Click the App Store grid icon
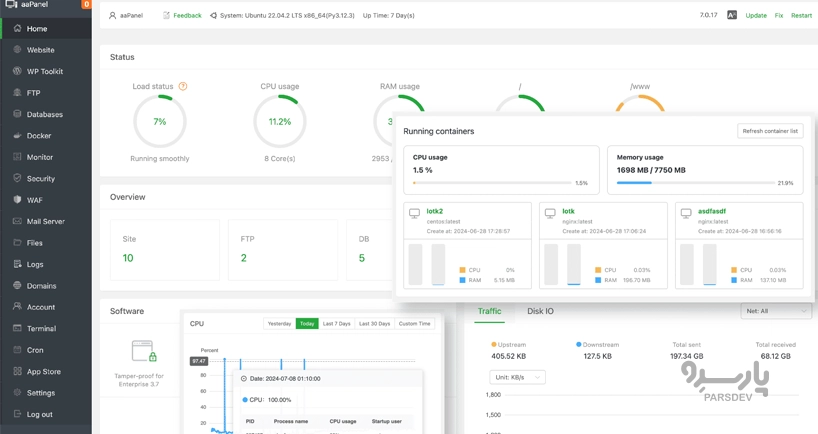Screen dimensions: 818x434 tap(17, 371)
